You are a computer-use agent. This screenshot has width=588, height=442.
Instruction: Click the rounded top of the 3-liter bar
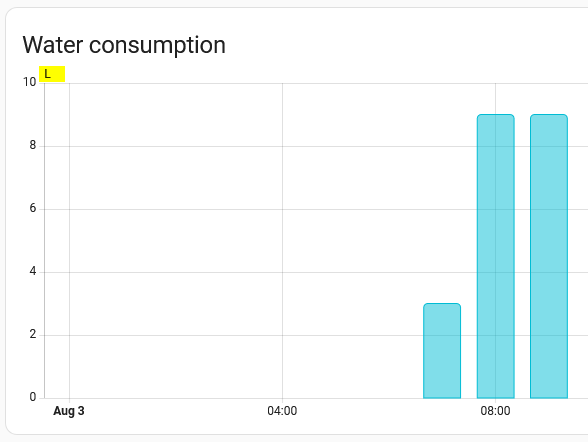coord(442,306)
